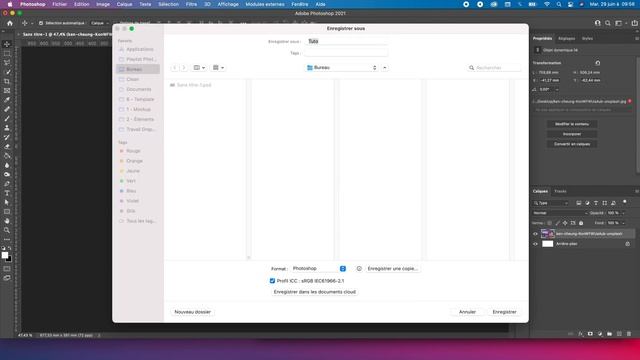This screenshot has width=640, height=360.
Task: Open the Calque menu
Action: (x=124, y=4)
